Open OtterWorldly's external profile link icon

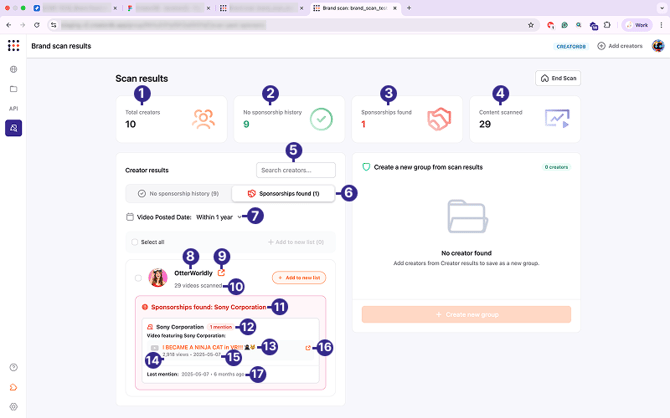point(221,272)
